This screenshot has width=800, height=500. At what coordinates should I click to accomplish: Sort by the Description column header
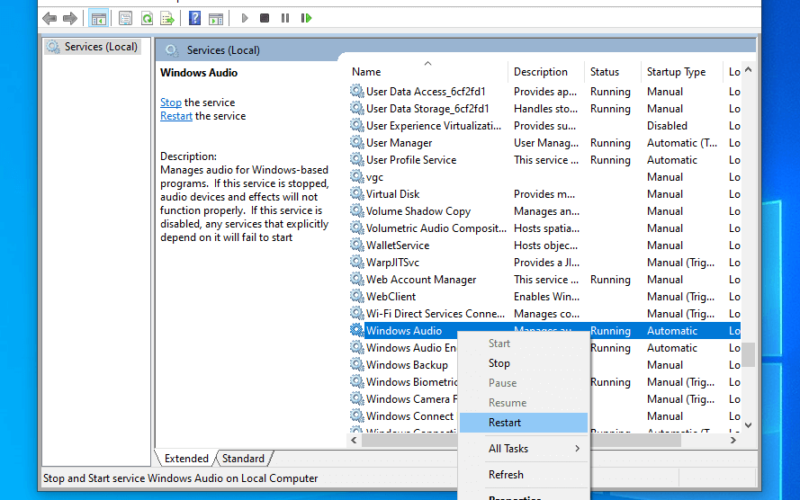tap(546, 72)
